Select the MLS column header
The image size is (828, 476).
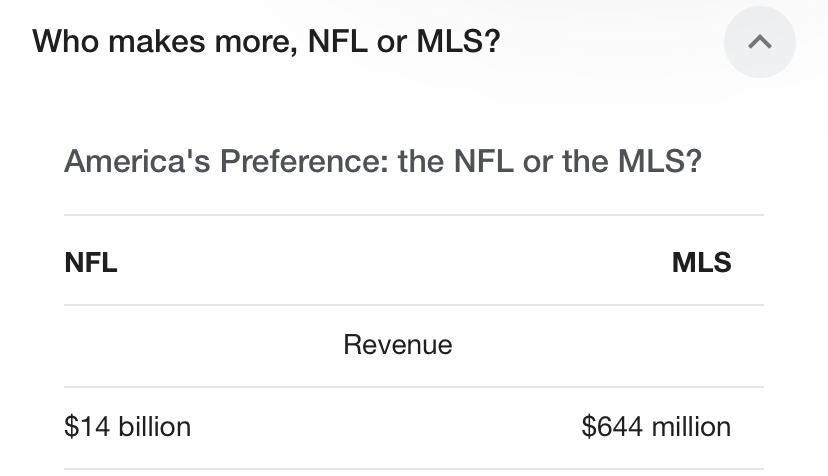point(701,263)
